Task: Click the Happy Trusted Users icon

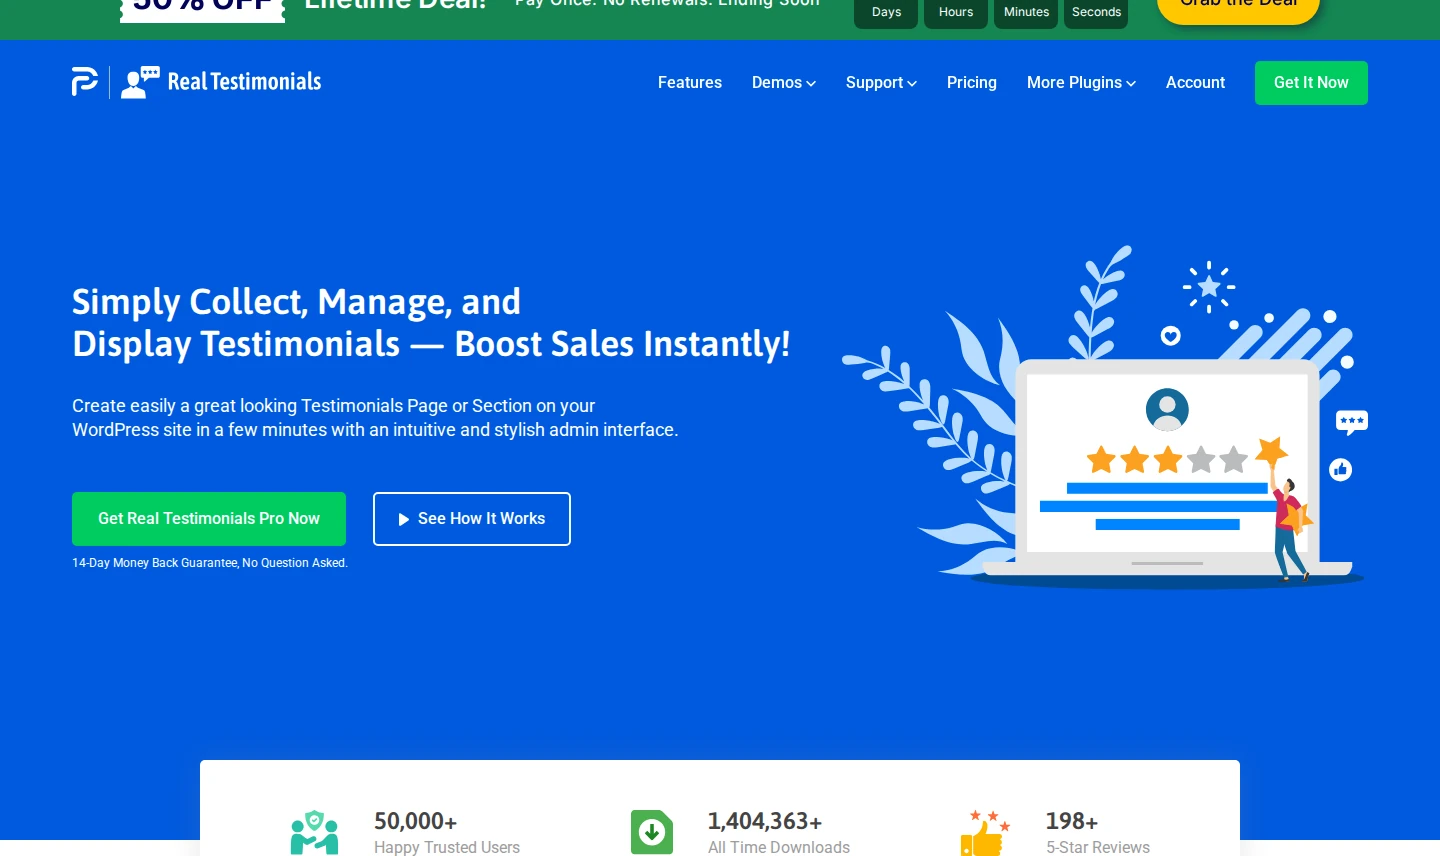Action: click(315, 832)
